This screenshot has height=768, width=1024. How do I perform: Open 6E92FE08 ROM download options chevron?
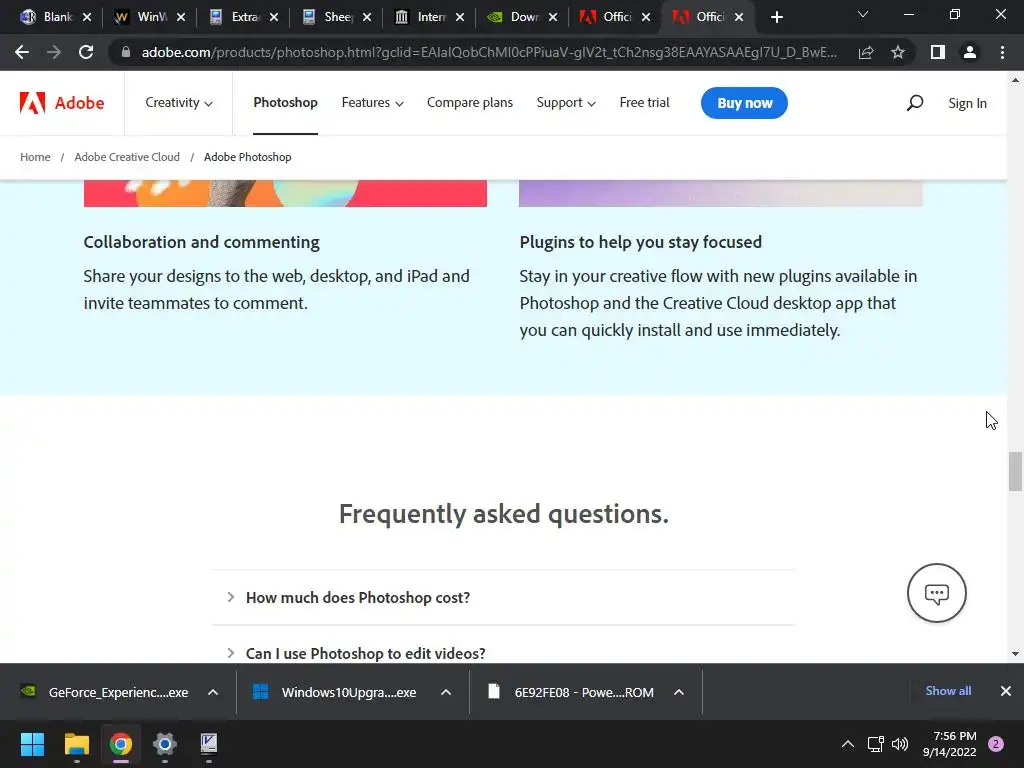(x=679, y=692)
